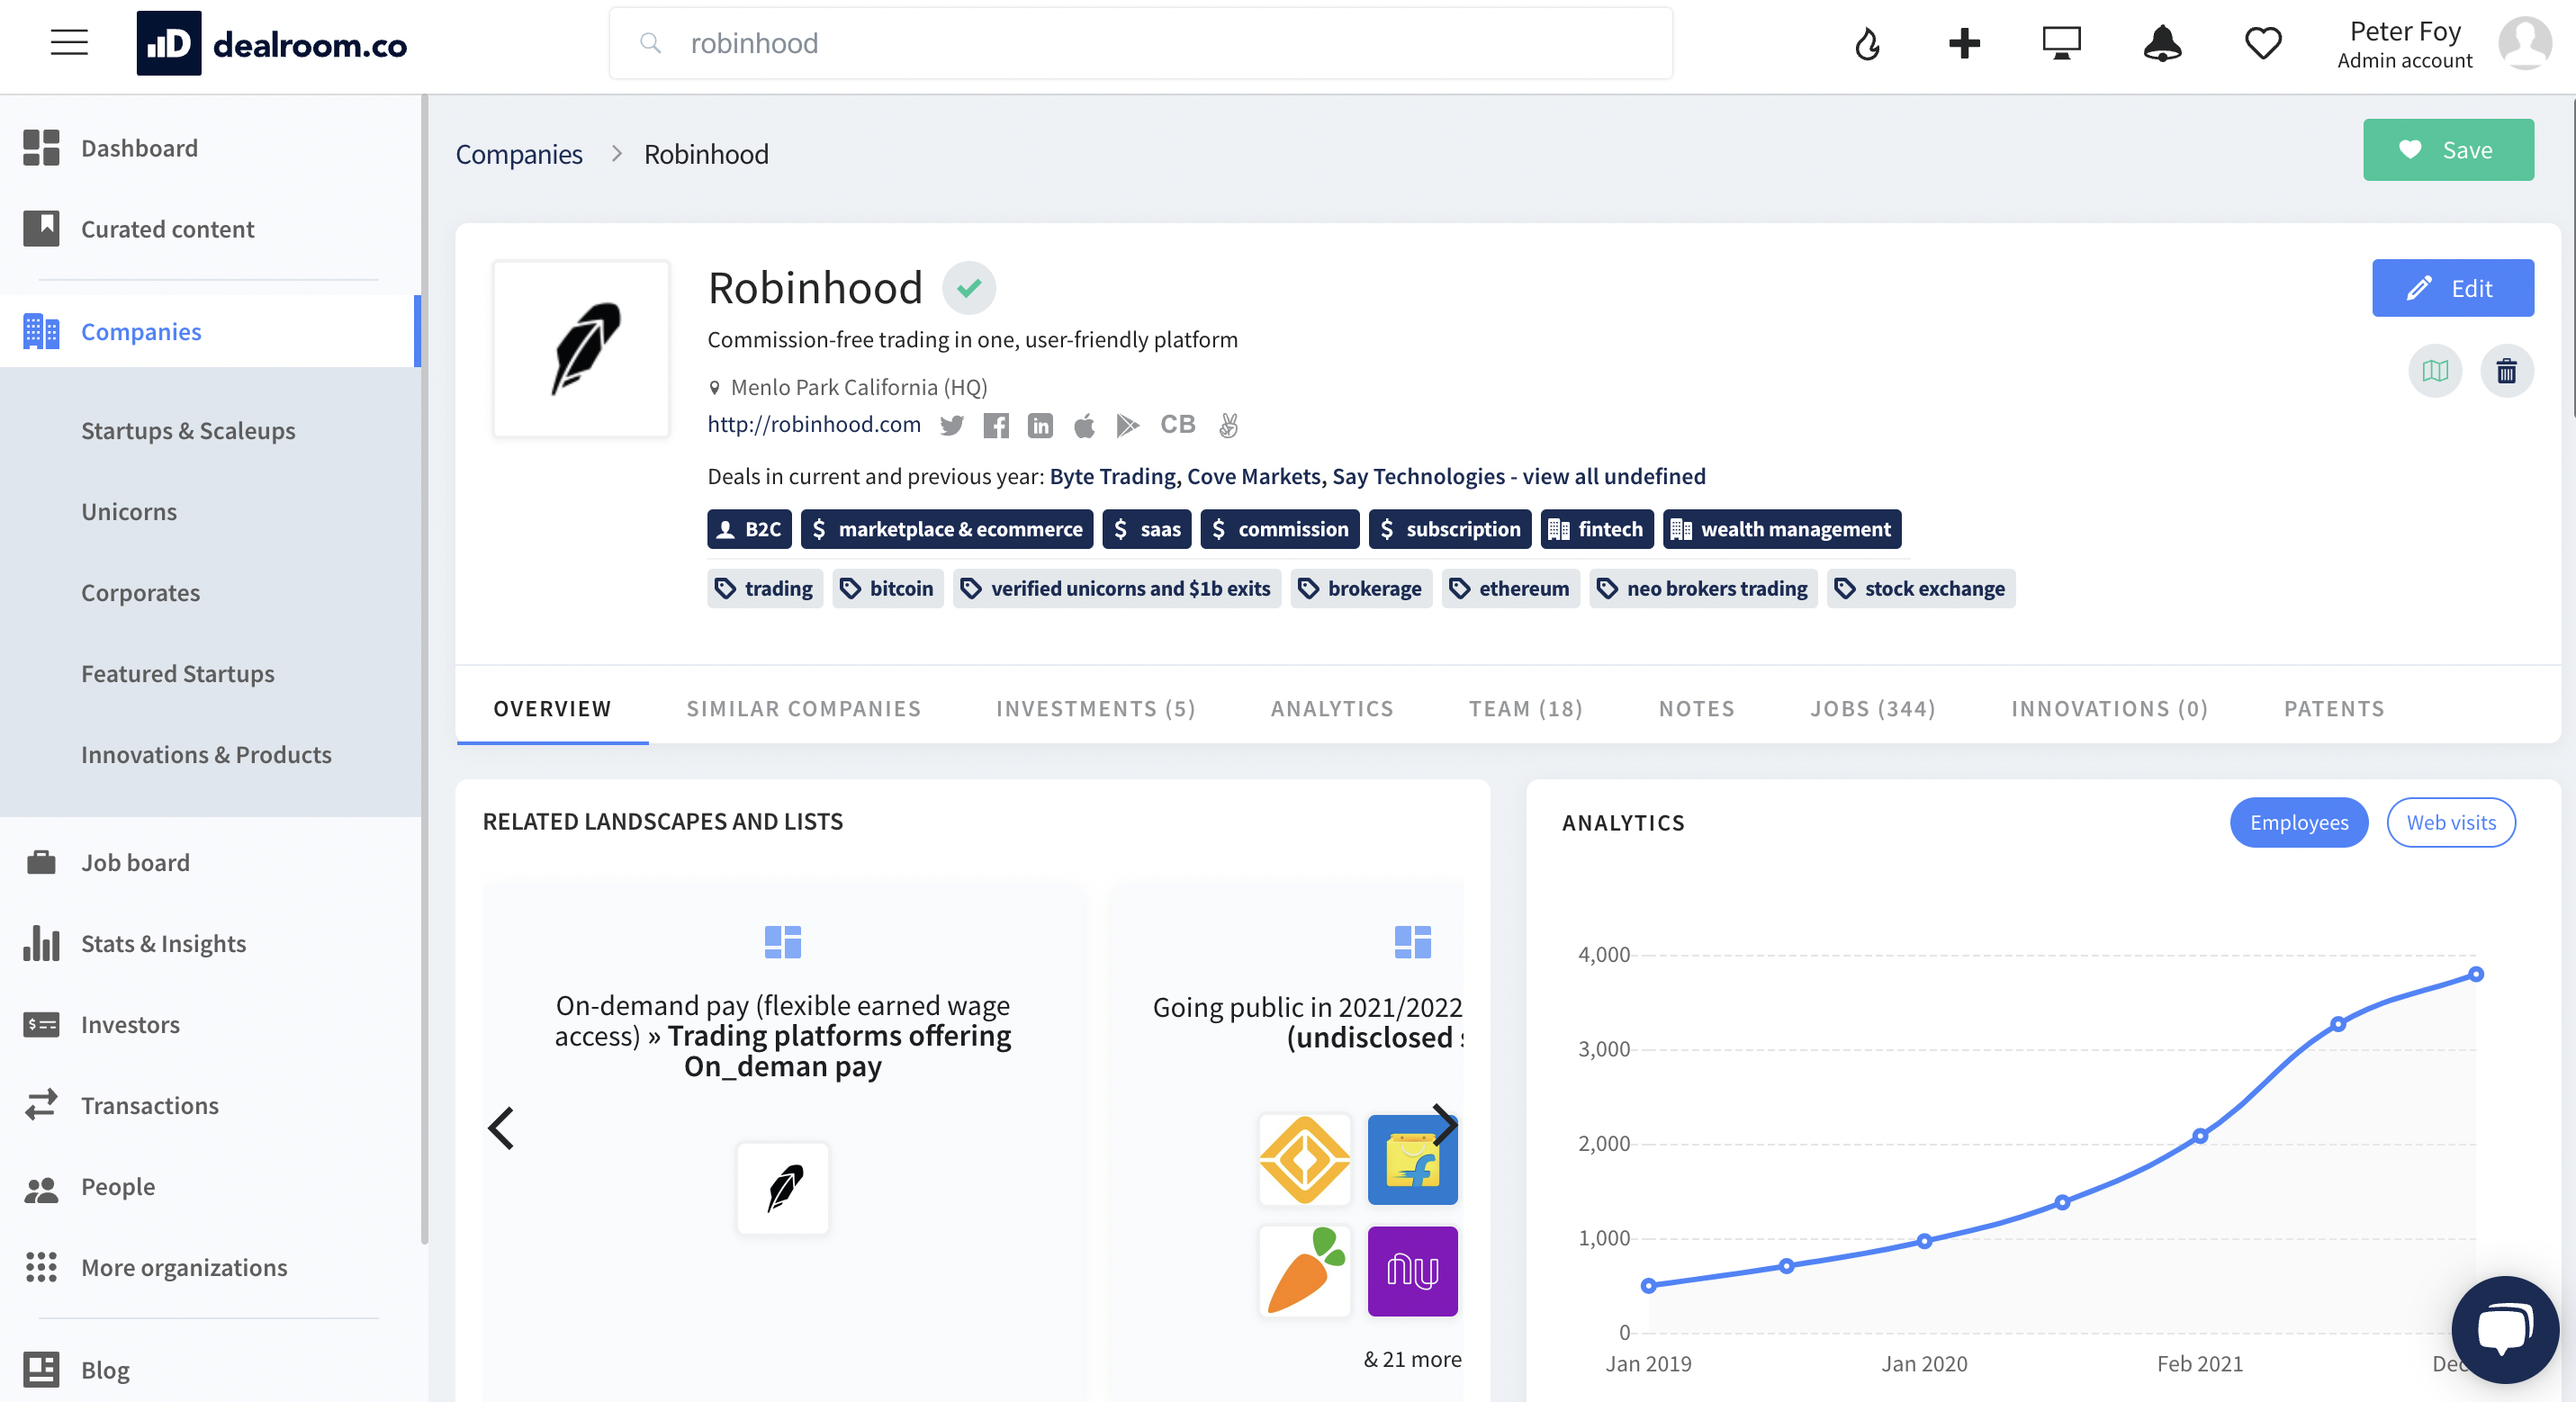
Task: Click the Edit button on Robinhood's profile
Action: click(2452, 288)
